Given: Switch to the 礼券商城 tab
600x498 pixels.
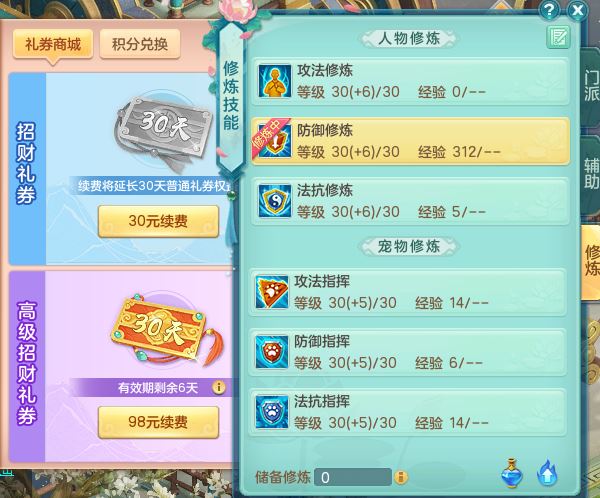Looking at the screenshot, I should [53, 44].
